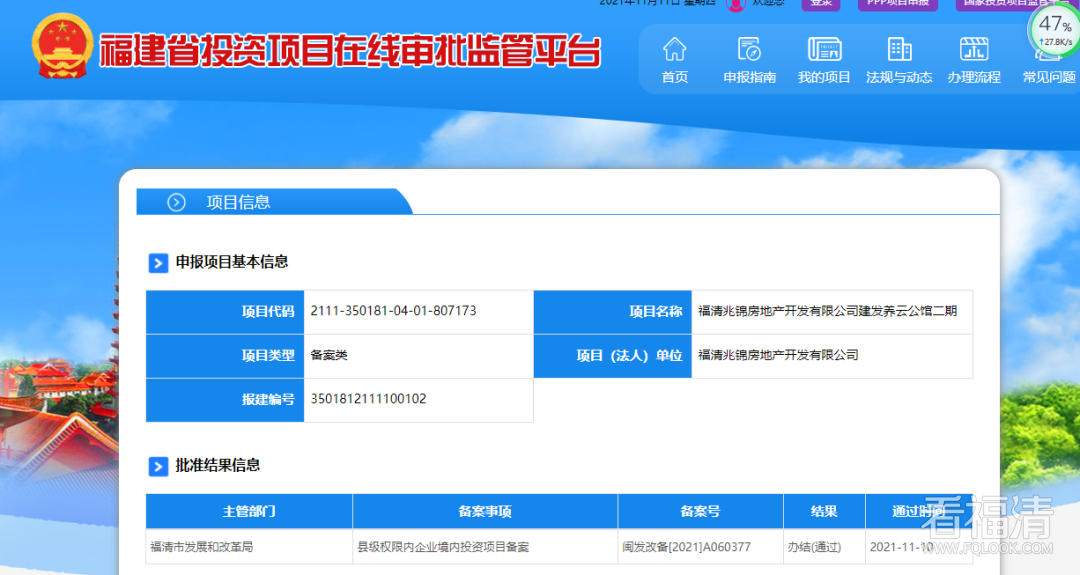This screenshot has width=1080, height=575.
Task: Click the national emblem logo
Action: click(x=62, y=45)
